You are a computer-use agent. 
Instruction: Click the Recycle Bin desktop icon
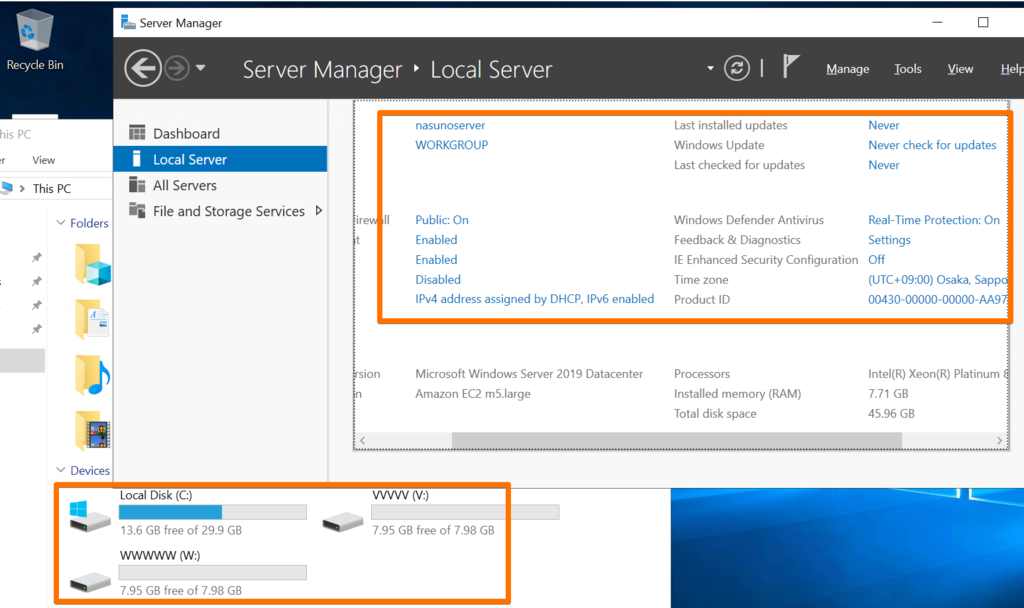(35, 40)
